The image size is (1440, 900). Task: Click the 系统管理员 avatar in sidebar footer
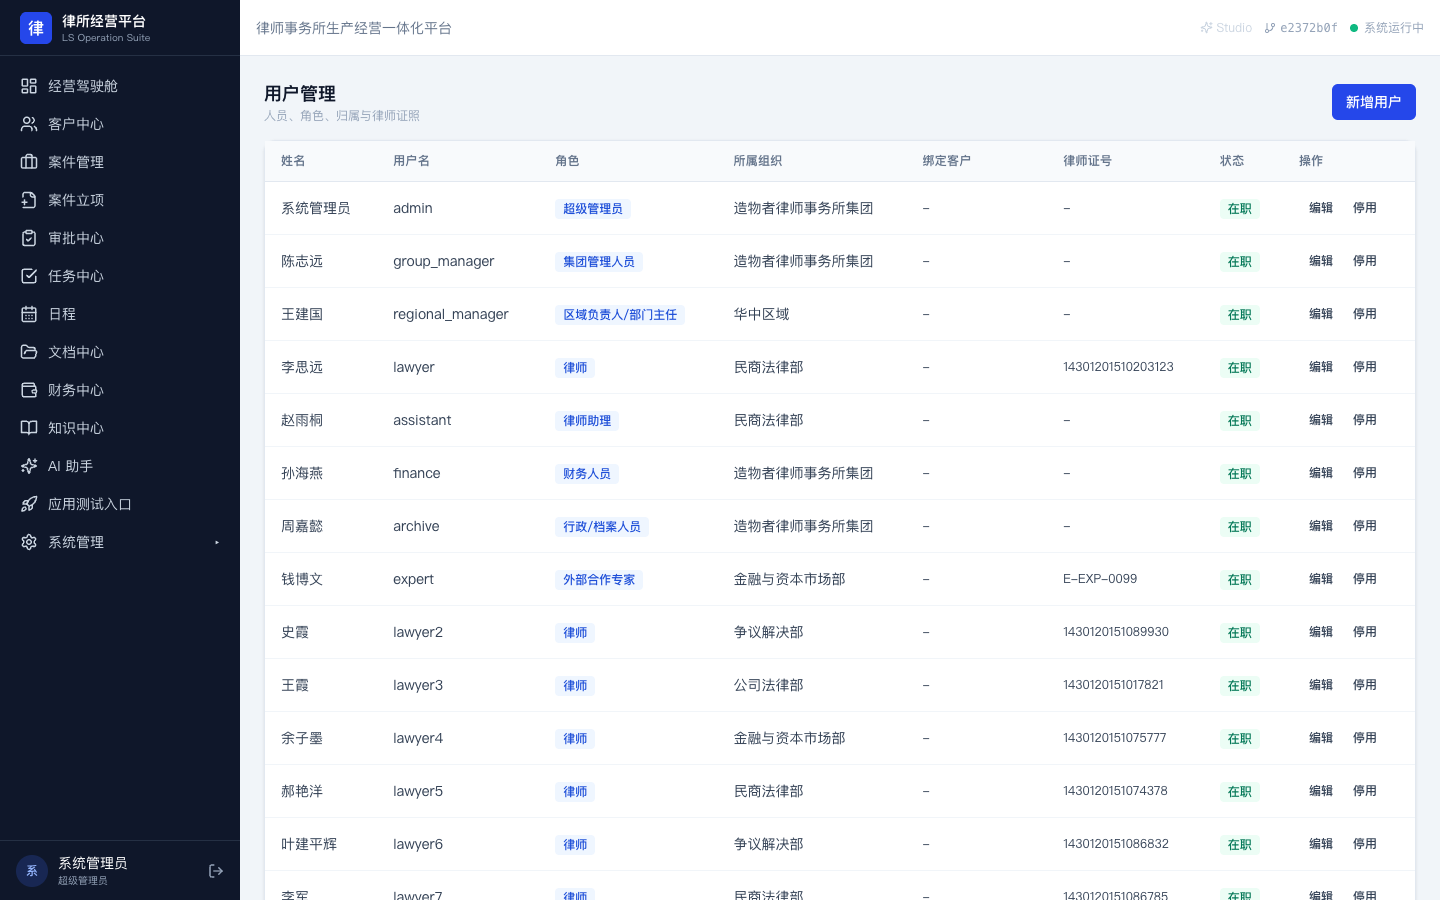click(32, 871)
